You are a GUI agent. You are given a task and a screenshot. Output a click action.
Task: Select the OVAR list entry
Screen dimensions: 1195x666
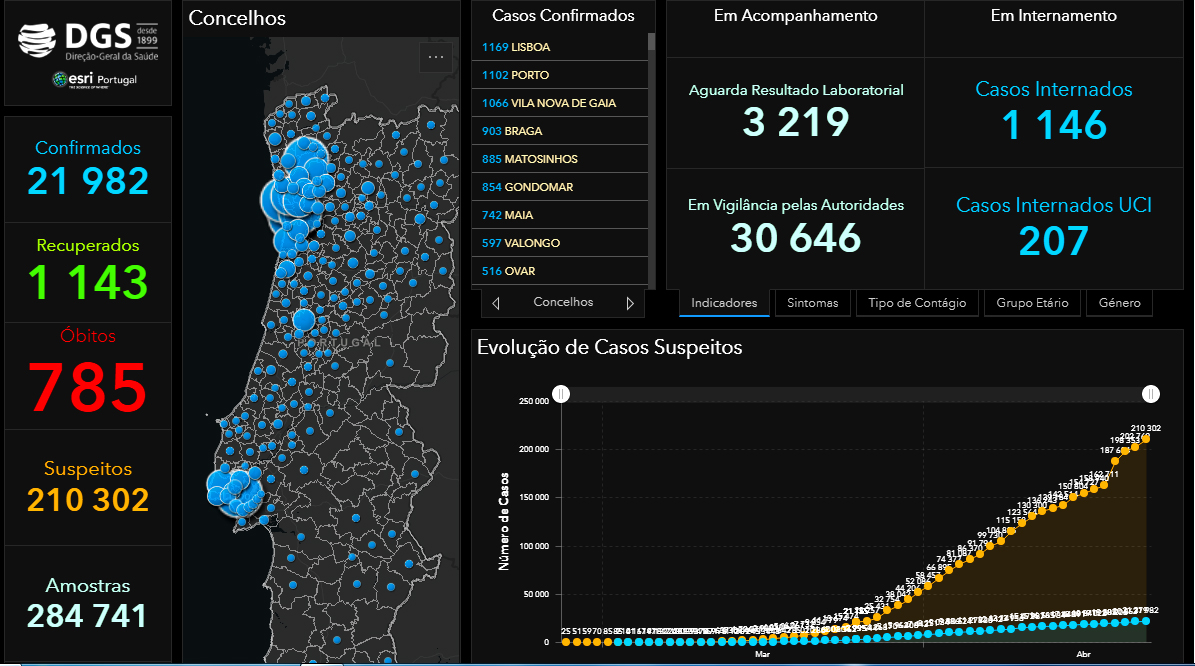pyautogui.click(x=559, y=271)
